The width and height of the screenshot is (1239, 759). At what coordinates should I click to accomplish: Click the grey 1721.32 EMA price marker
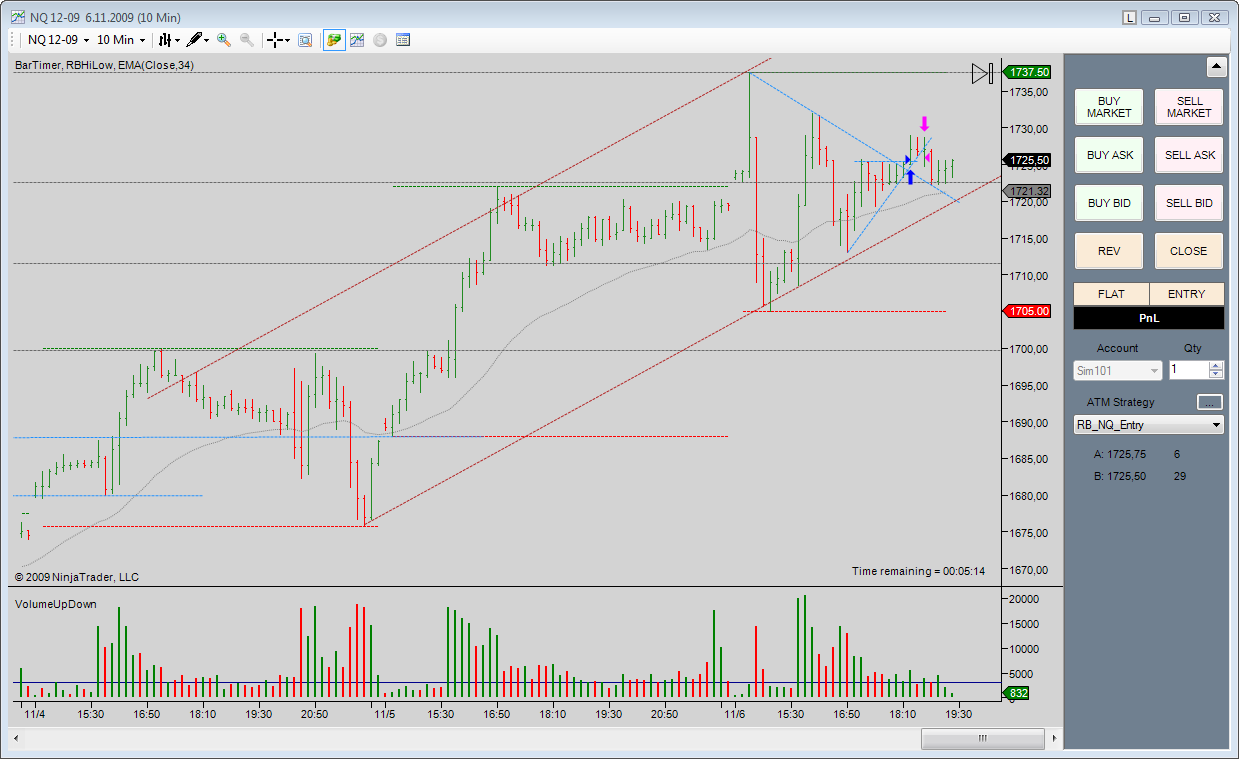point(1027,191)
